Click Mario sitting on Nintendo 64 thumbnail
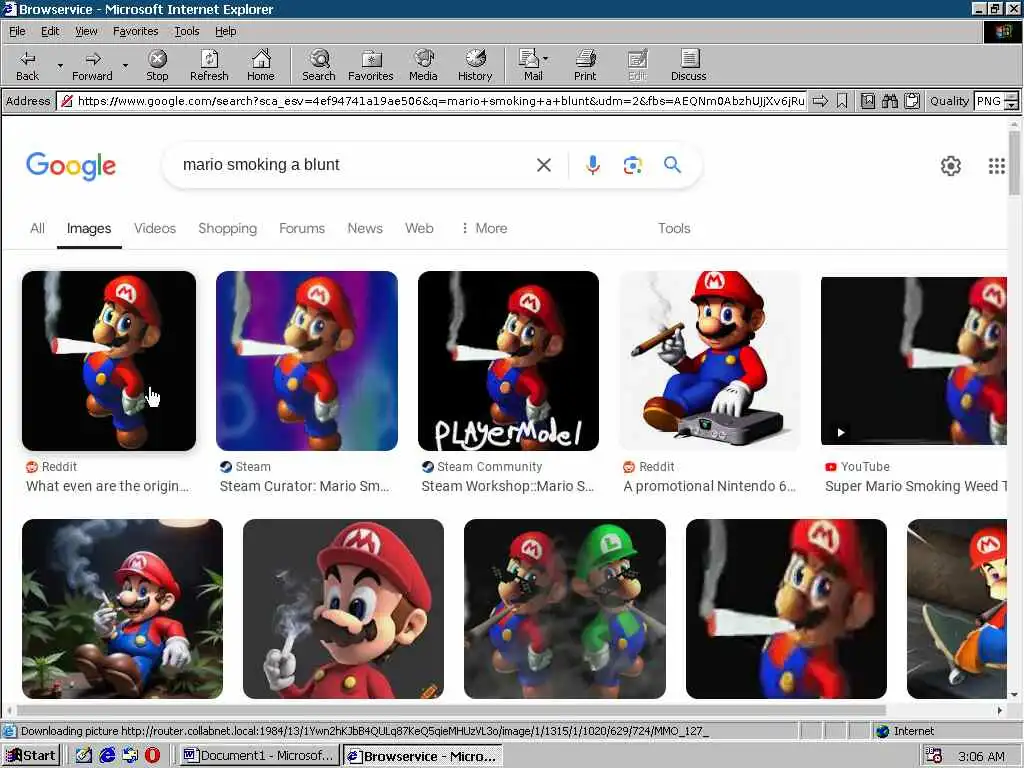The width and height of the screenshot is (1024, 768). coord(710,360)
